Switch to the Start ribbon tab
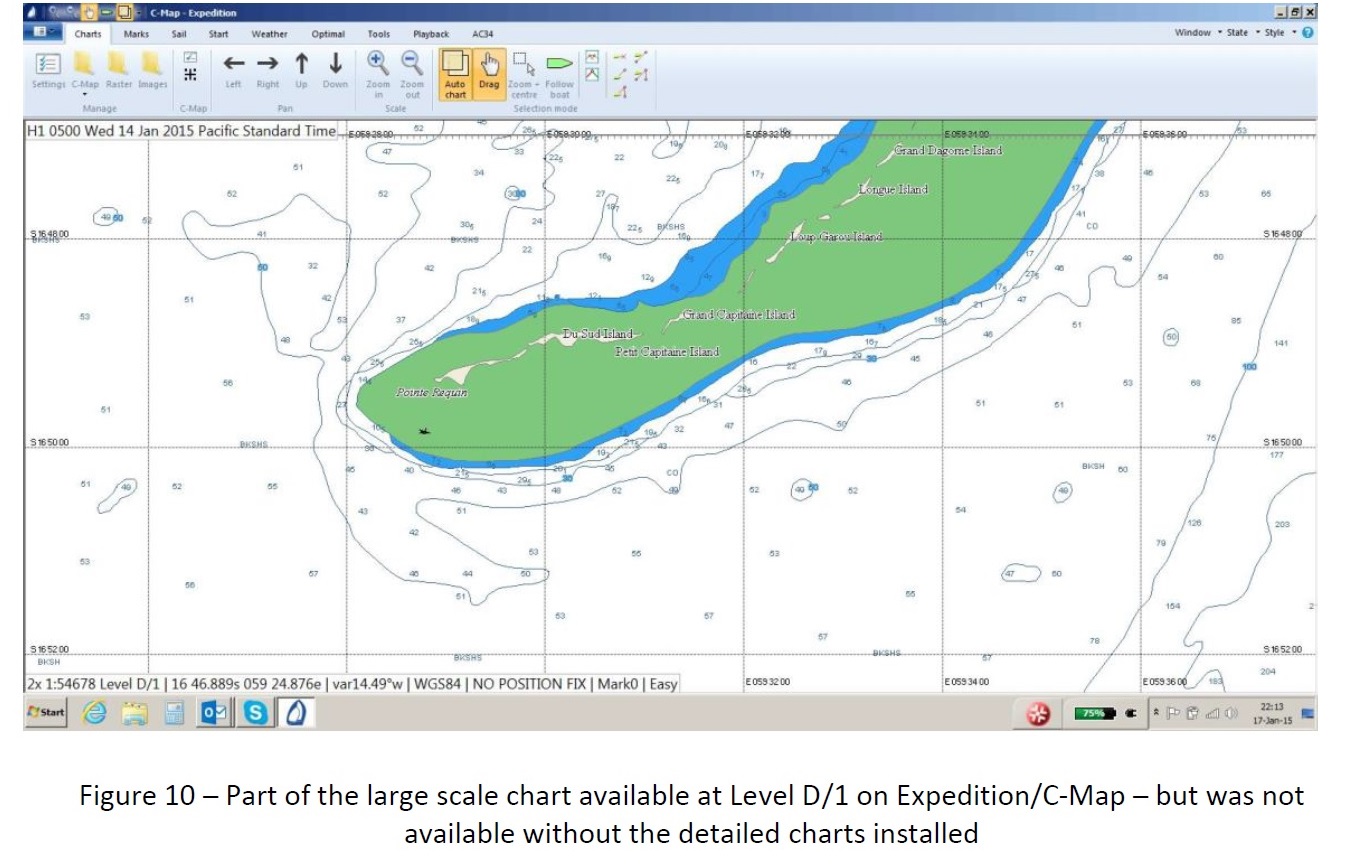The width and height of the screenshot is (1350, 868). click(x=218, y=34)
